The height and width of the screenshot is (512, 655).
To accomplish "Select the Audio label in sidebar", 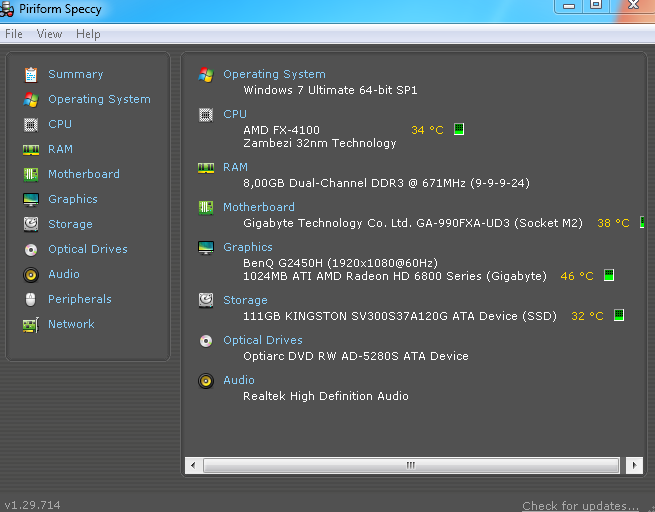I will [64, 274].
